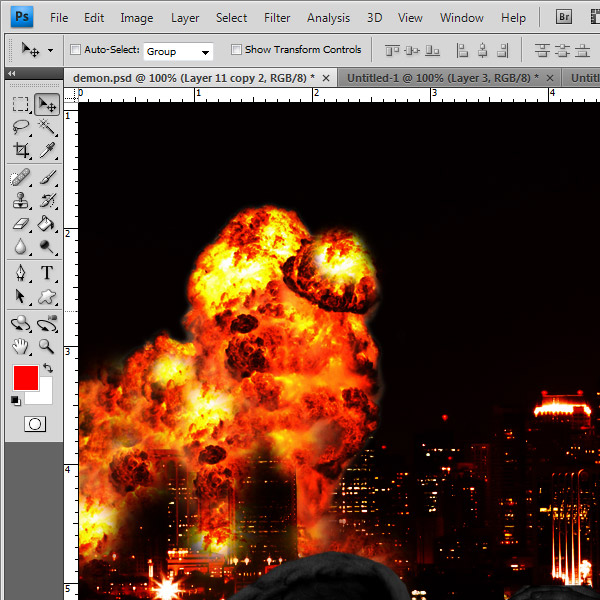Close the Untitled-1 Layer 3 tab
The width and height of the screenshot is (600, 600).
(x=550, y=78)
